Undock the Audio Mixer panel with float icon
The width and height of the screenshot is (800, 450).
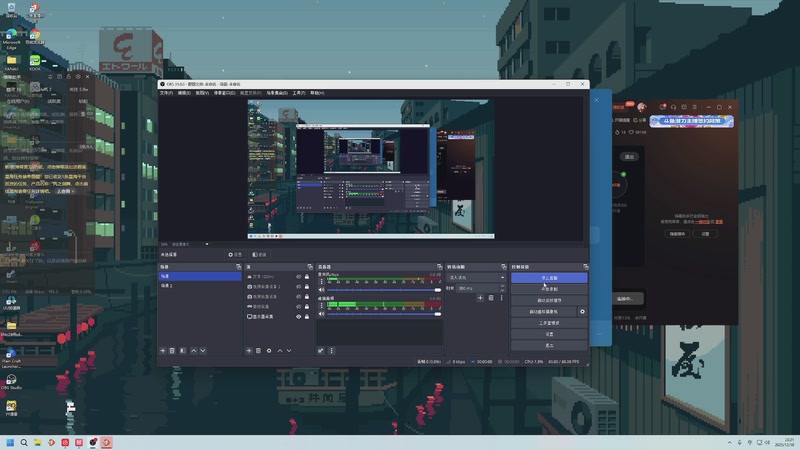(x=439, y=267)
